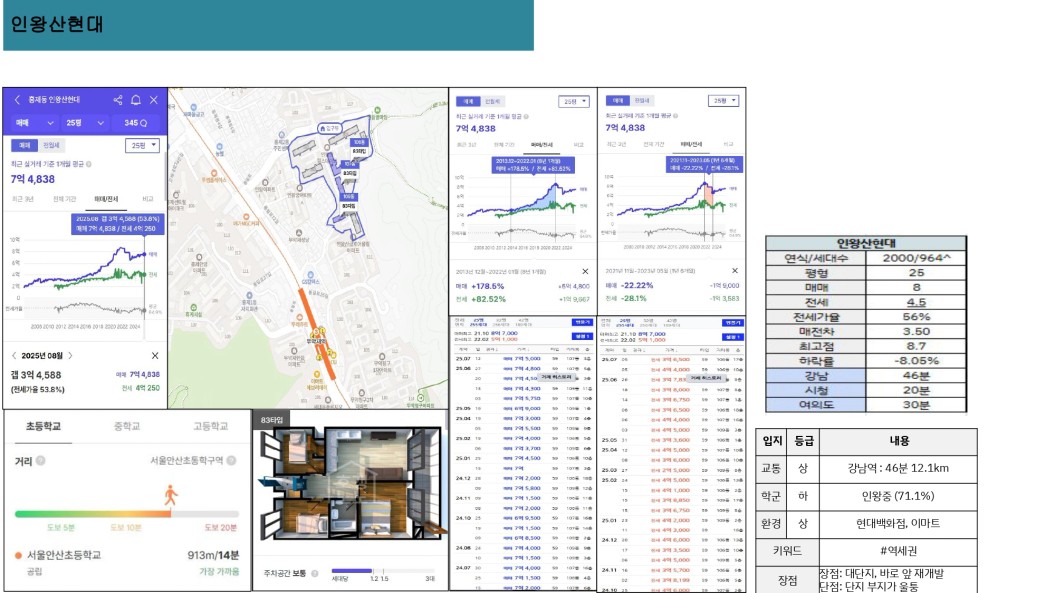The width and height of the screenshot is (1055, 593).
Task: Click the 갭 3억 4,588 value
Action: [x=36, y=375]
